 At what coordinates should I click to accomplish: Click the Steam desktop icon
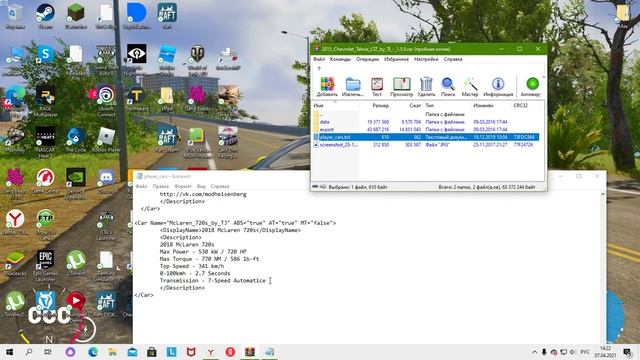[45, 16]
